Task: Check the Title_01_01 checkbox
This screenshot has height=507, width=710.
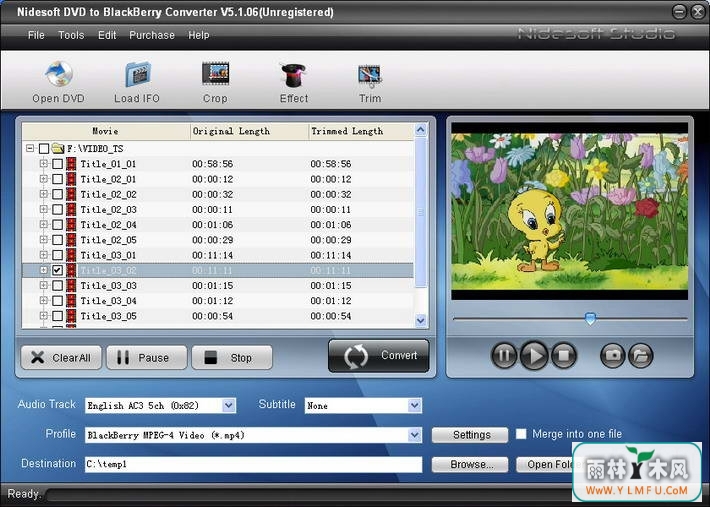Action: [58, 164]
